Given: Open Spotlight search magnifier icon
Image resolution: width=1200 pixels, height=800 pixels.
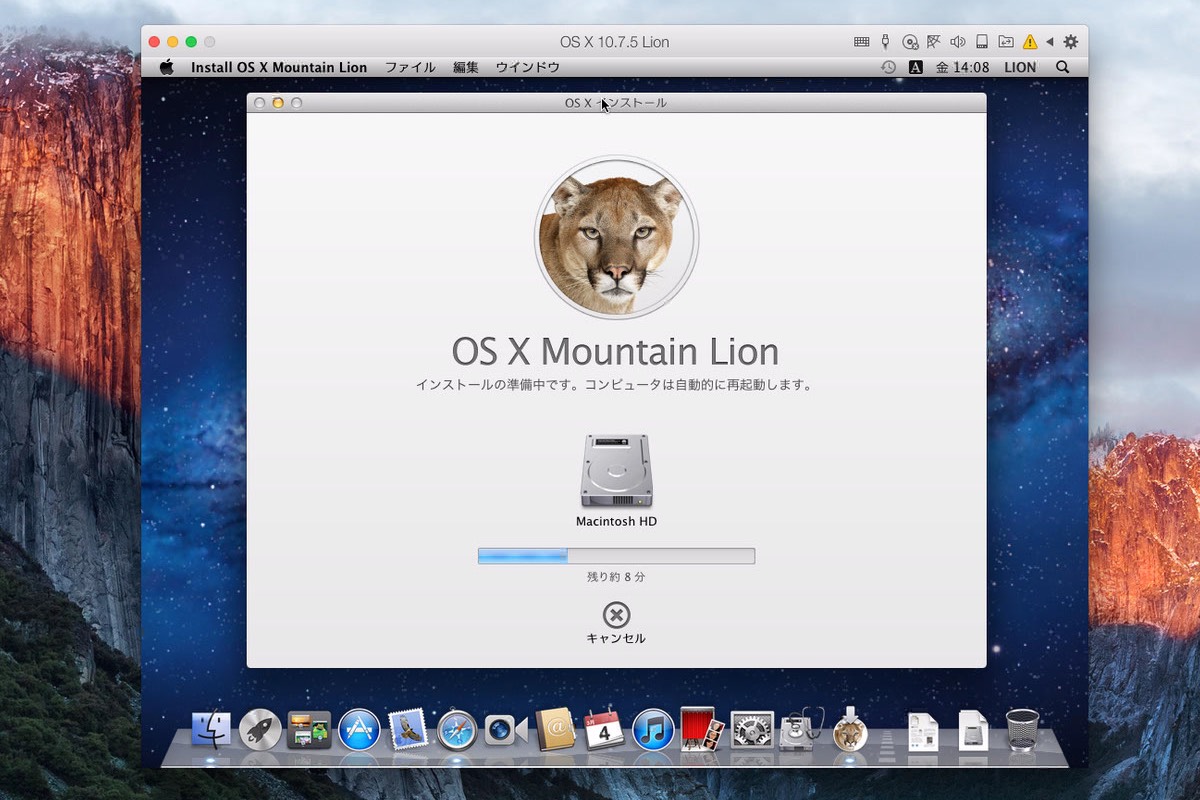Looking at the screenshot, I should coord(1063,67).
